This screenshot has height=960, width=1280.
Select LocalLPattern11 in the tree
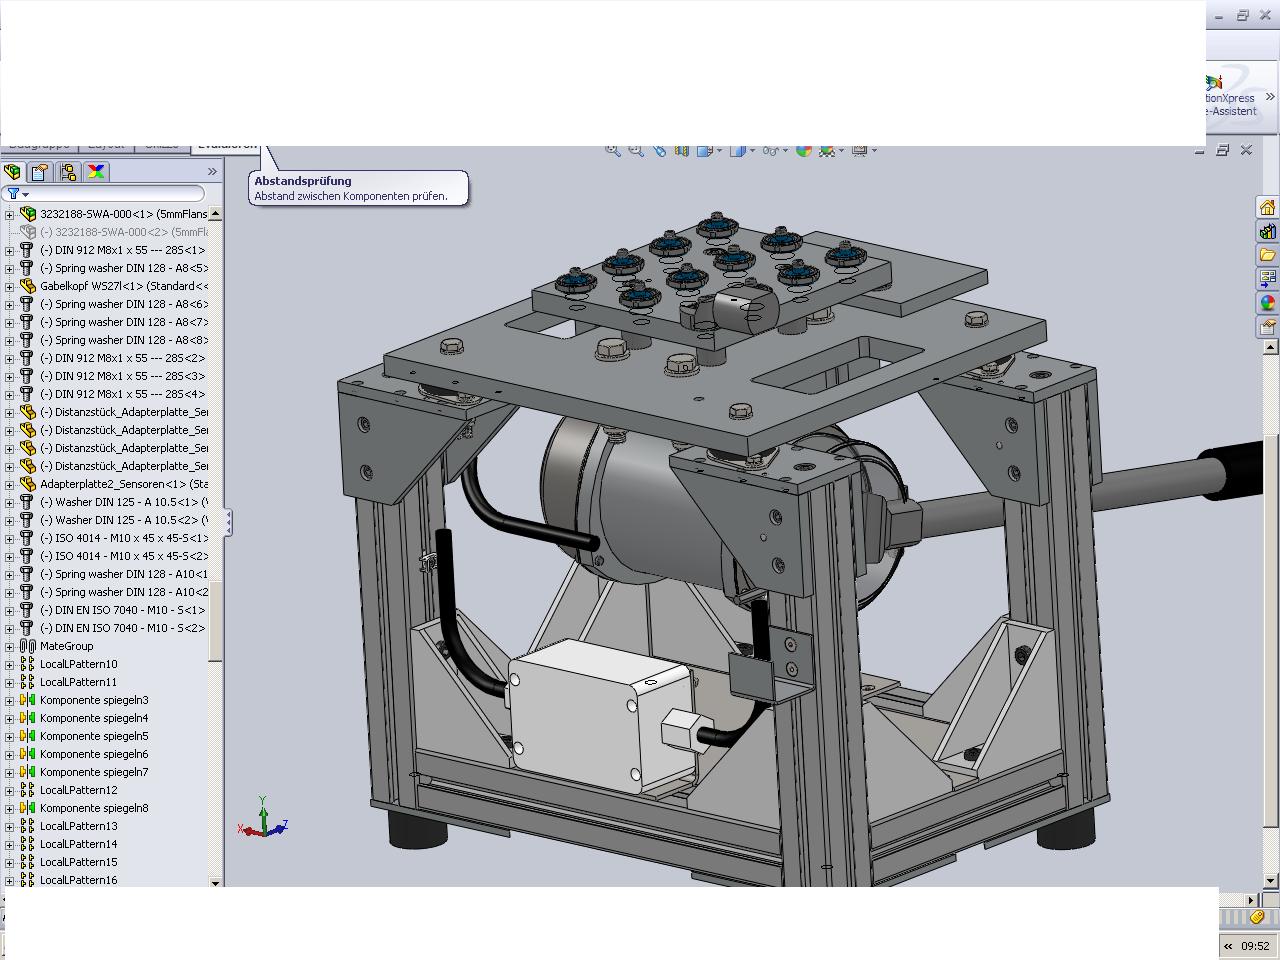point(79,682)
